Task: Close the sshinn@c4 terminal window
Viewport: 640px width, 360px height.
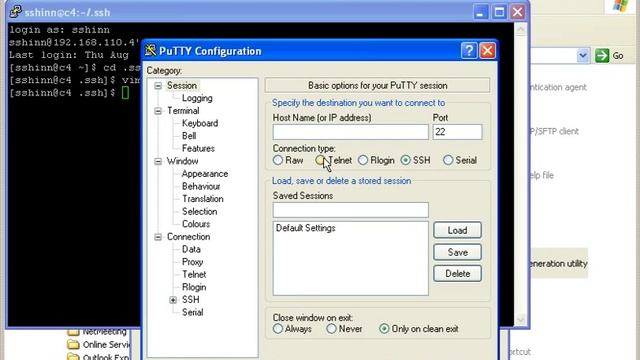Action: (518, 12)
